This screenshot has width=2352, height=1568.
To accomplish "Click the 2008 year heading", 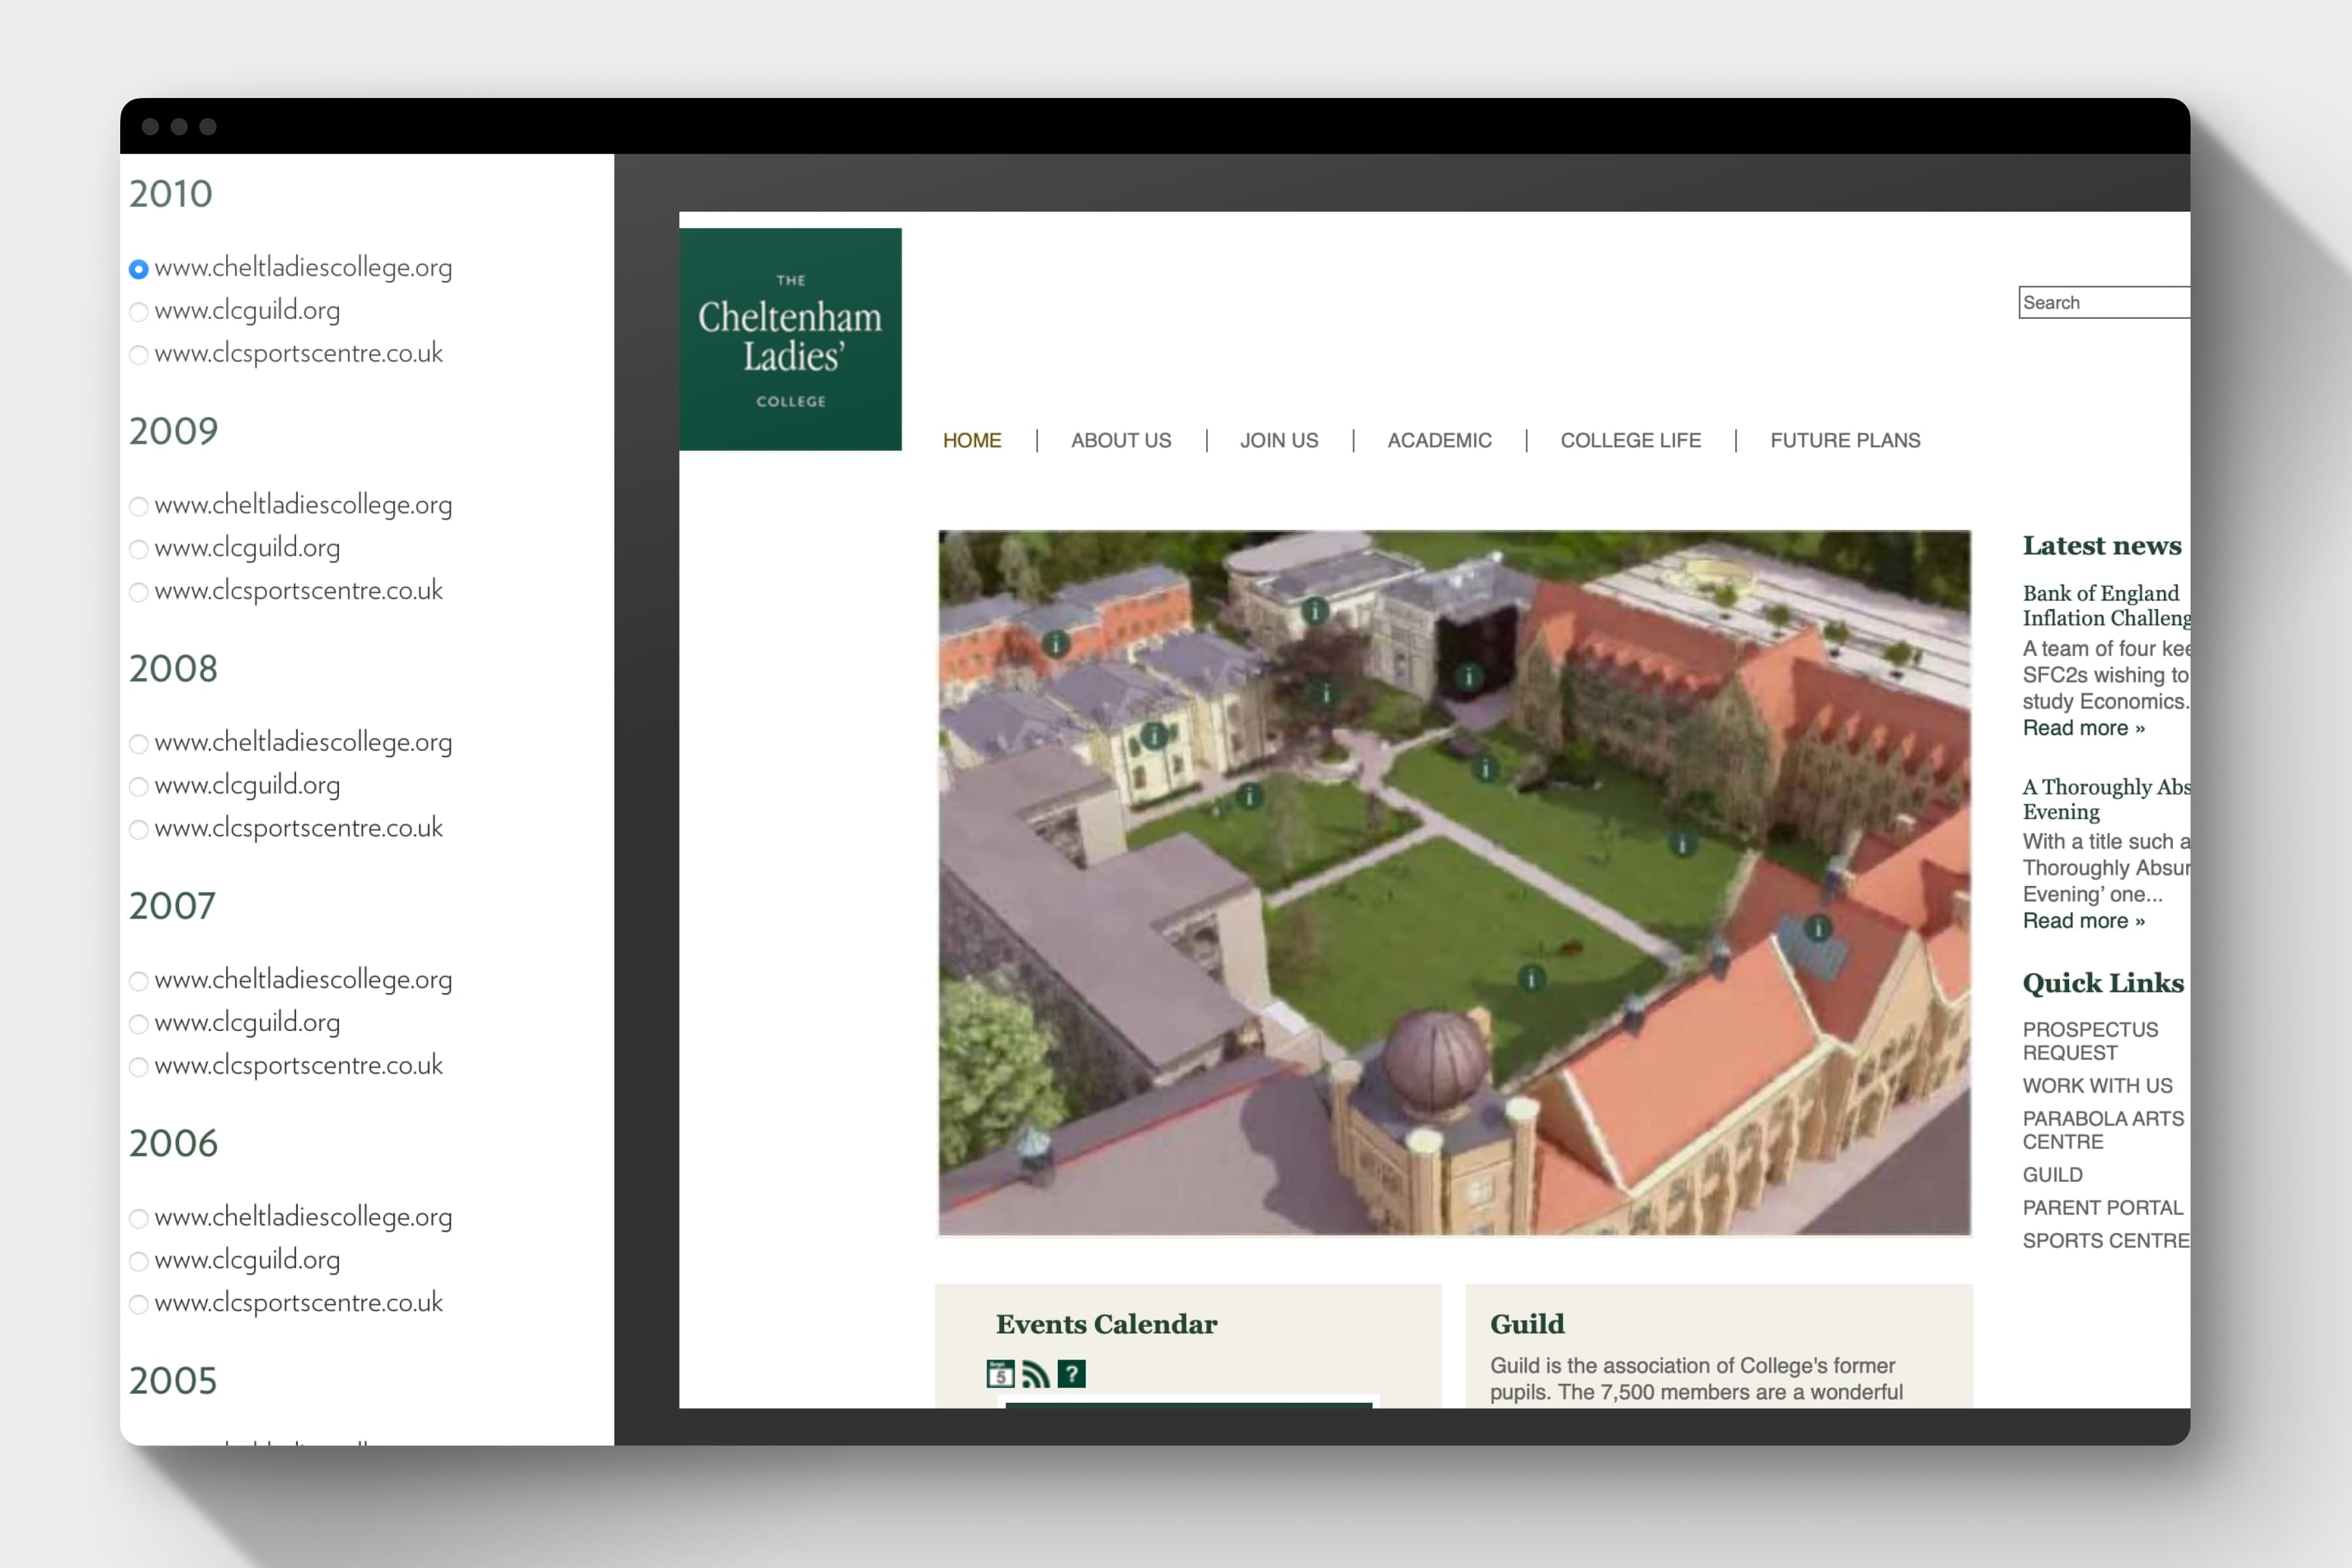I will [x=173, y=668].
